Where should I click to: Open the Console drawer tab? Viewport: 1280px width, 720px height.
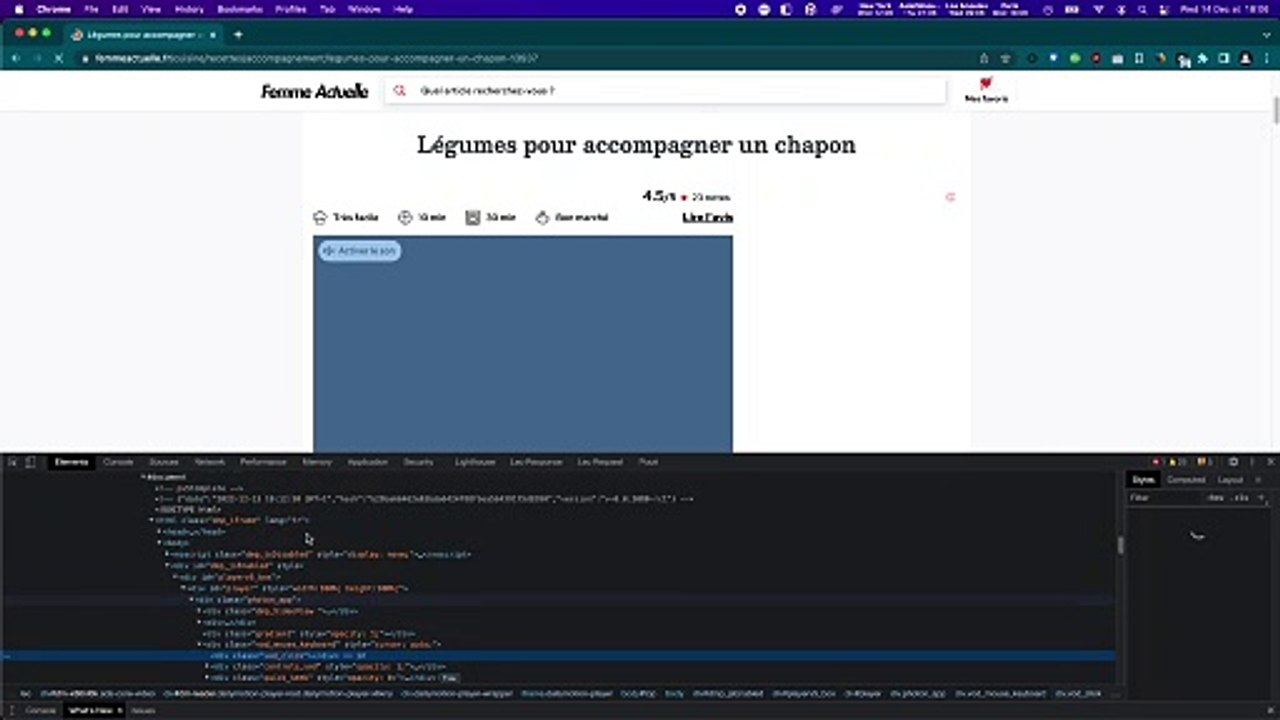click(x=40, y=710)
